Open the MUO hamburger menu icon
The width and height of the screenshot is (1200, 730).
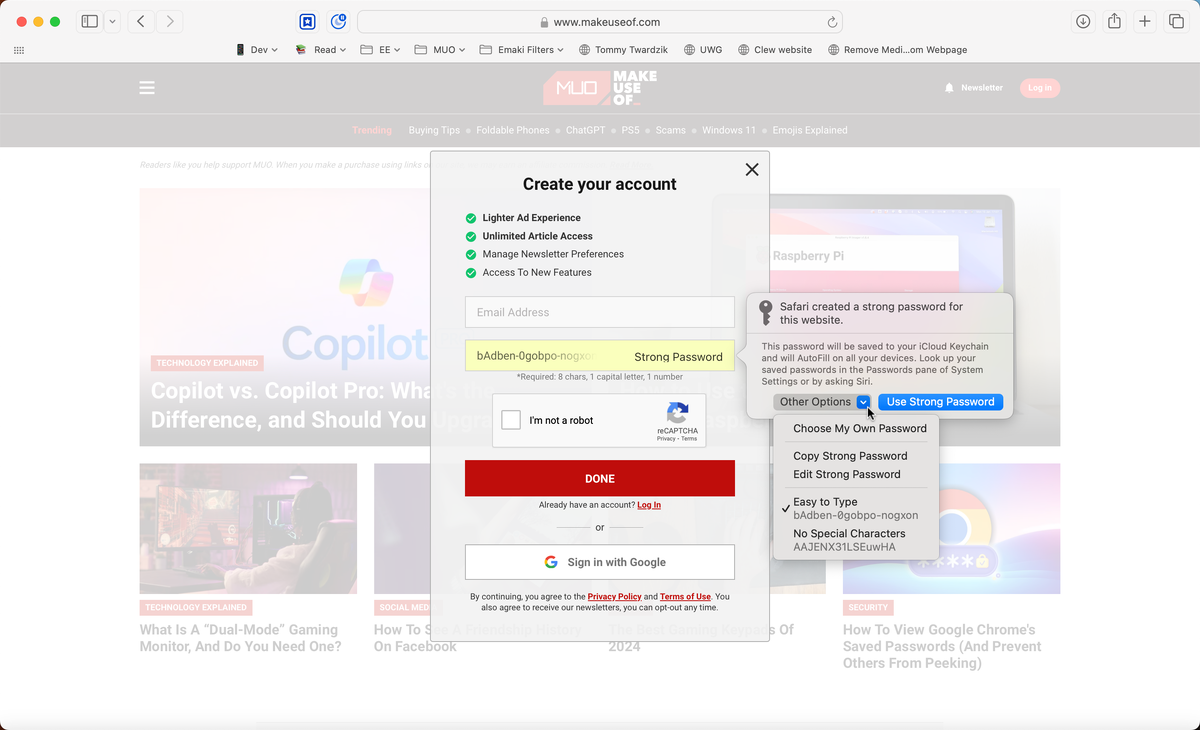click(x=147, y=88)
